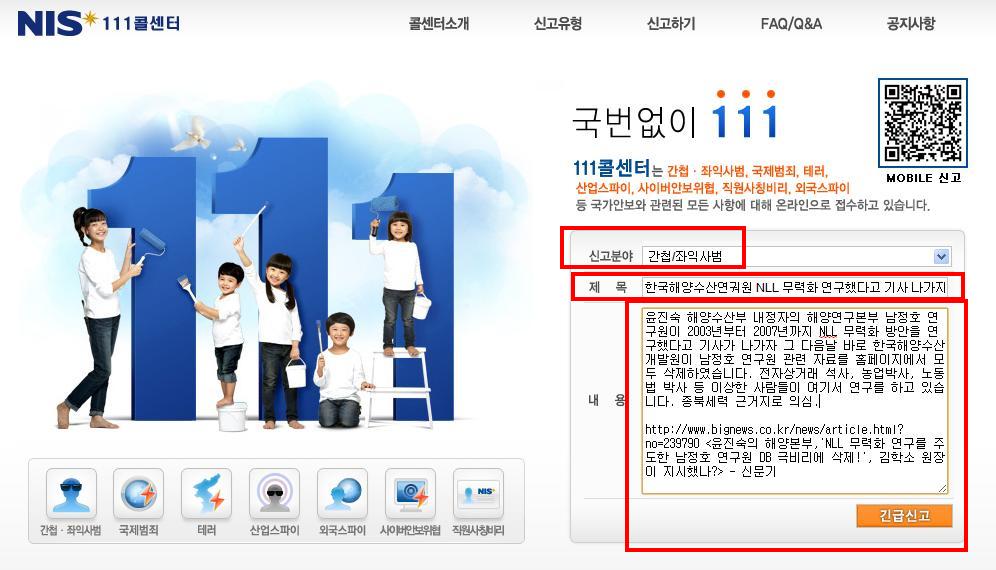
Task: Open the 신고유형 menu
Action: [x=558, y=24]
